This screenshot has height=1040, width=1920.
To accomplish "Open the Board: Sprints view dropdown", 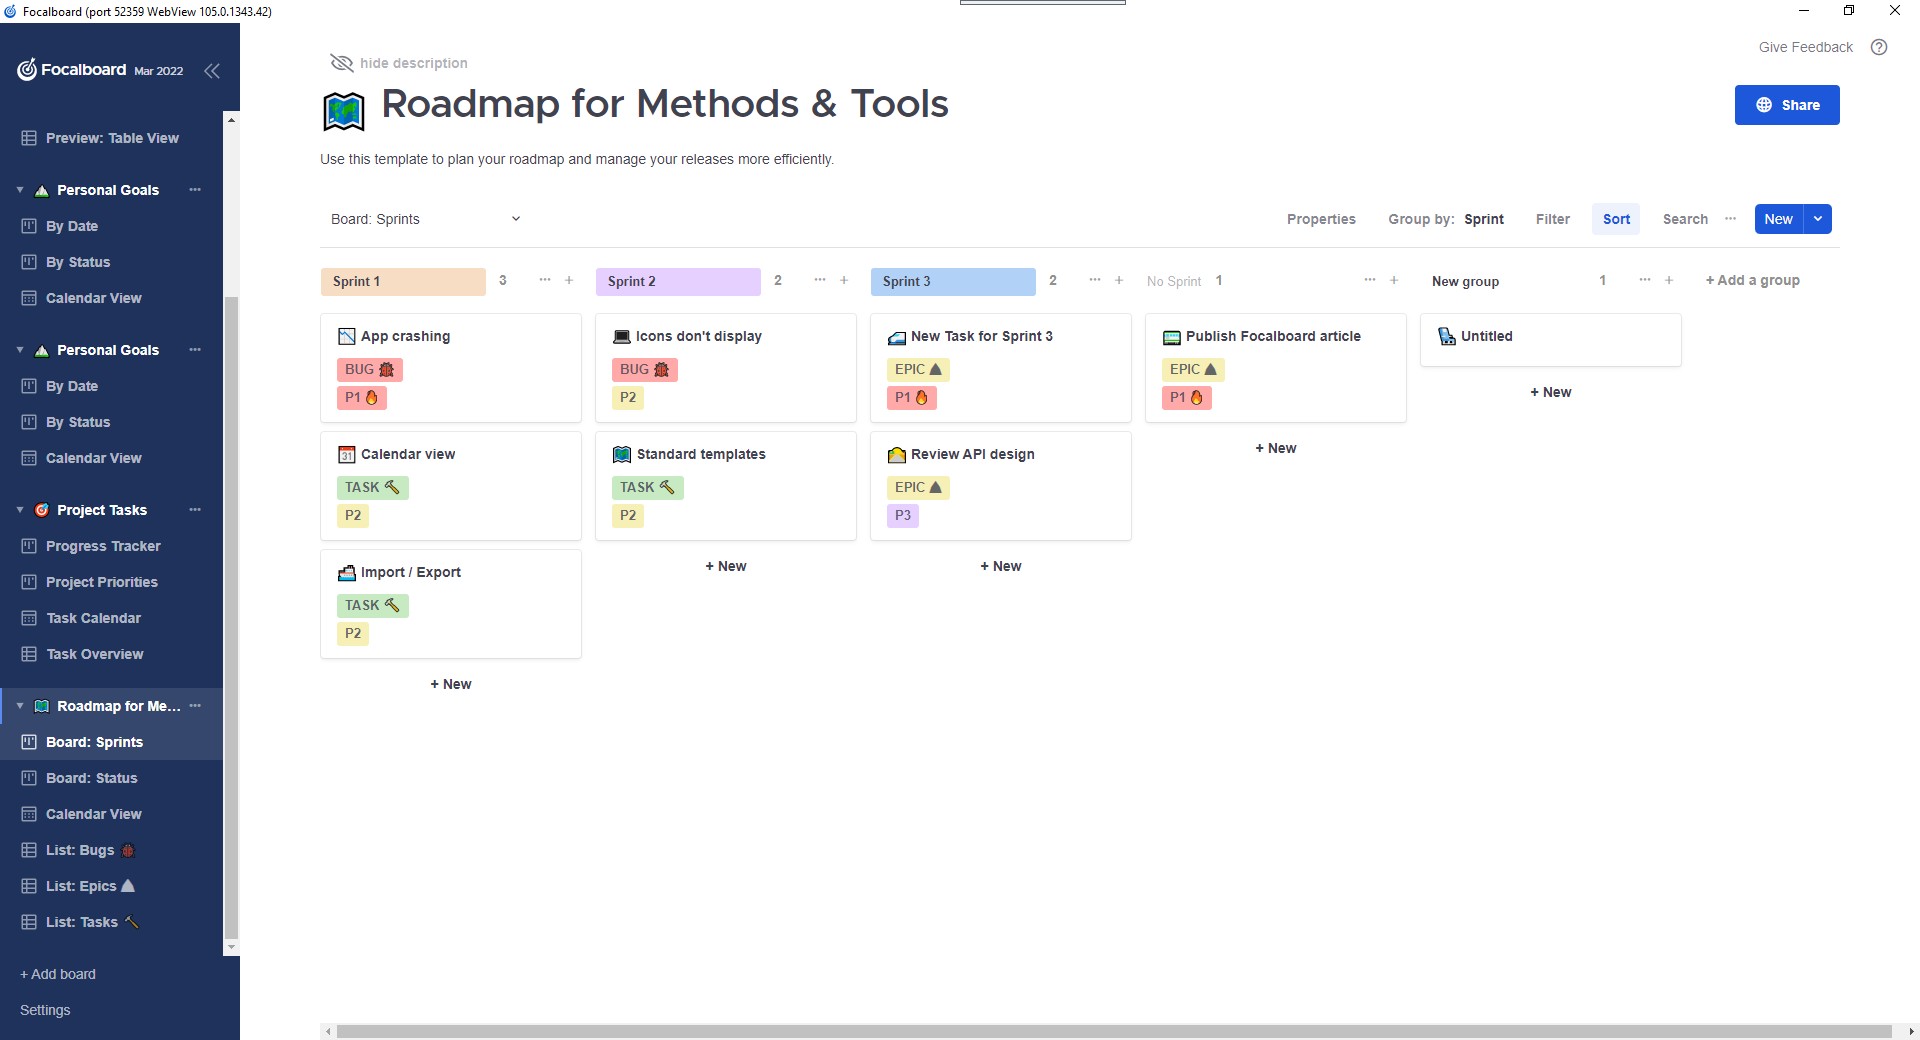I will click(x=425, y=219).
